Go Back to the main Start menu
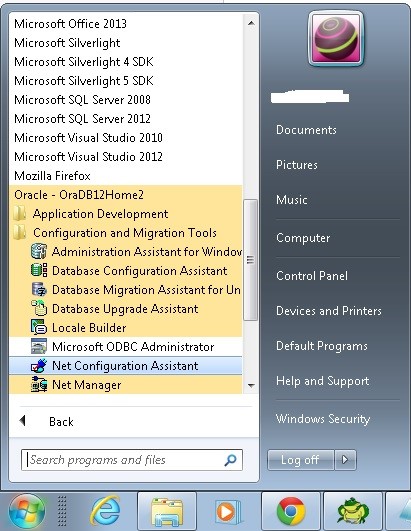411x531 pixels. click(x=61, y=421)
